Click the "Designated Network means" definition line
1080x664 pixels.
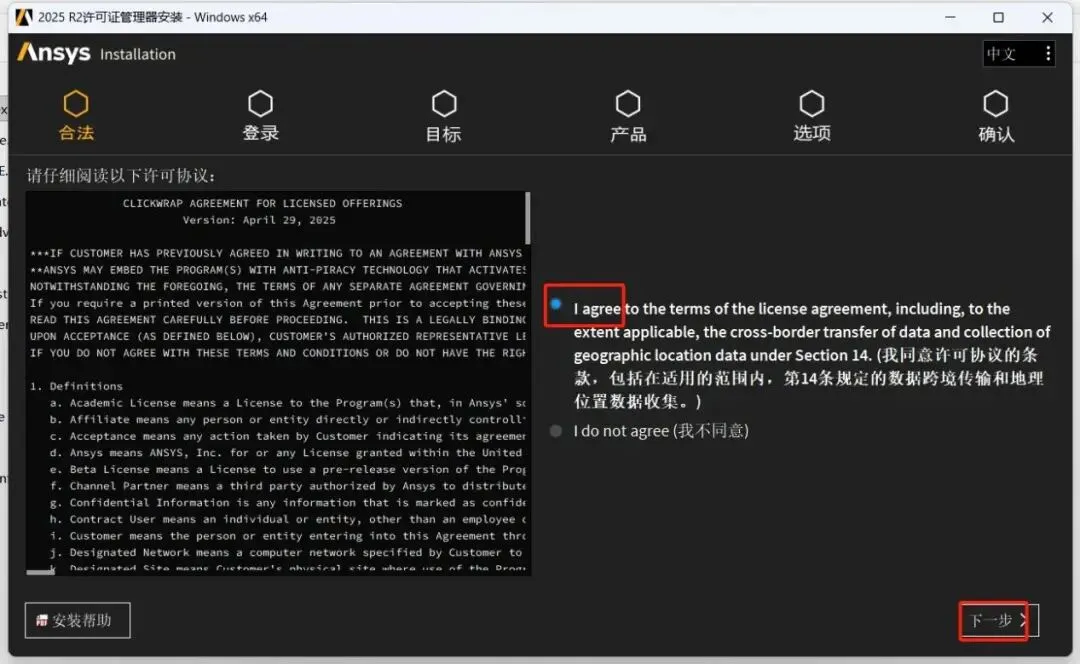tap(287, 552)
